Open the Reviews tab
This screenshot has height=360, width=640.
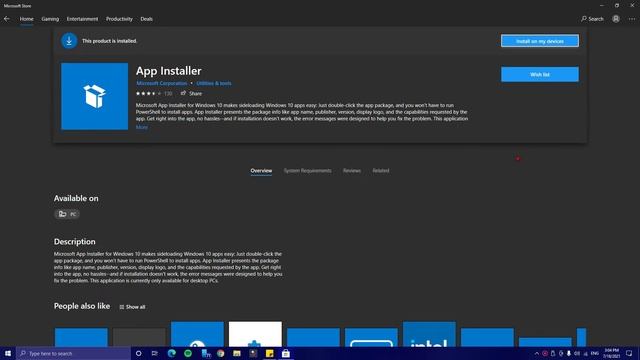(x=352, y=171)
